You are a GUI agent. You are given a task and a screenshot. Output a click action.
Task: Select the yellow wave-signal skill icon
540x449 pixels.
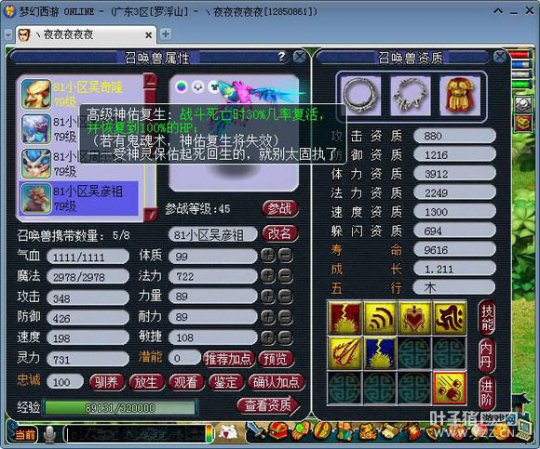380,318
